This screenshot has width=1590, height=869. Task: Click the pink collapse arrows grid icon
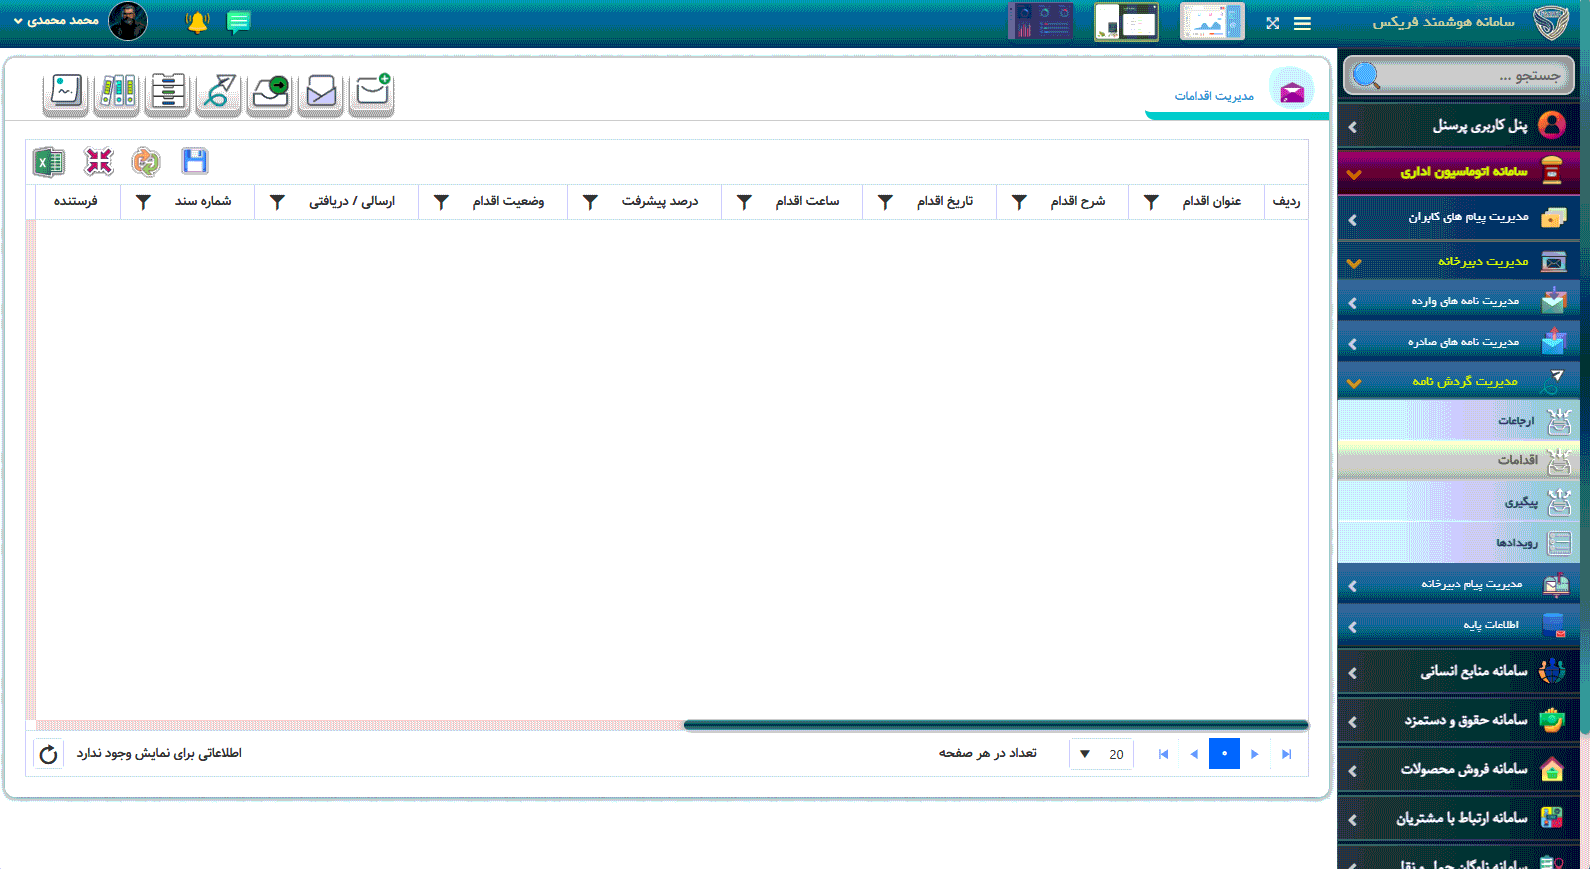pos(99,162)
